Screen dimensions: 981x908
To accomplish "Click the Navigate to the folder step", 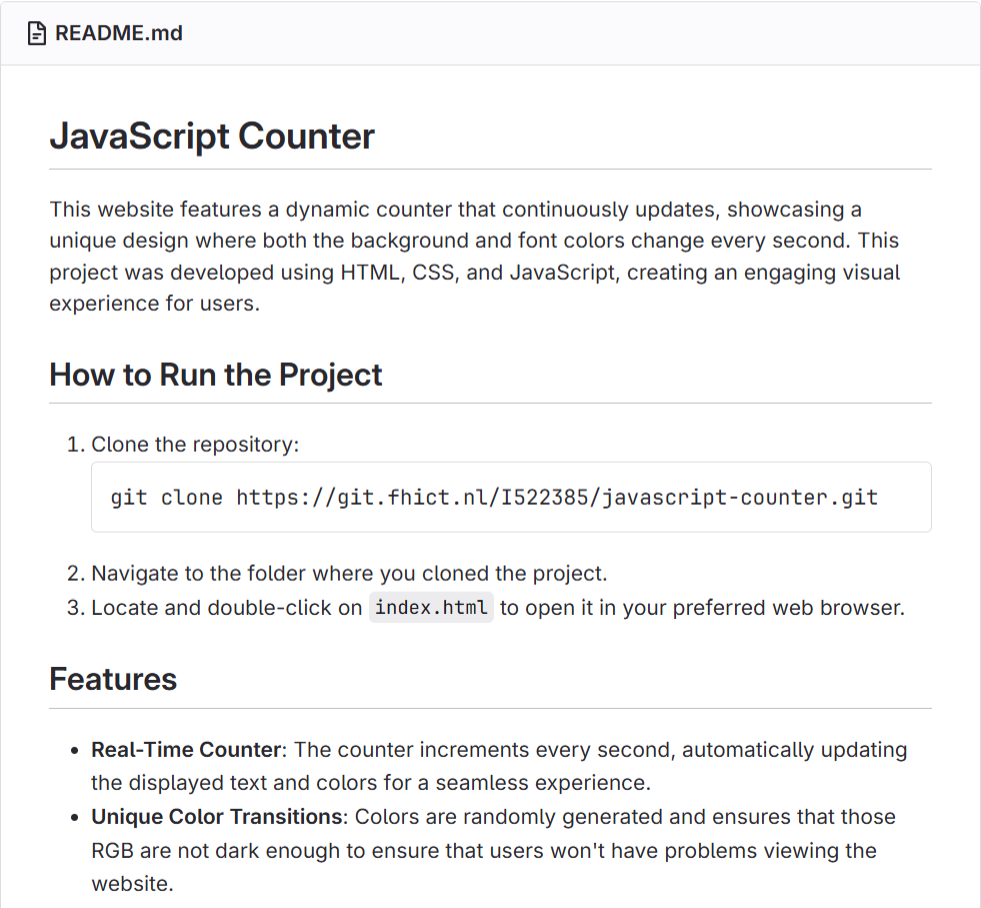I will pos(349,574).
